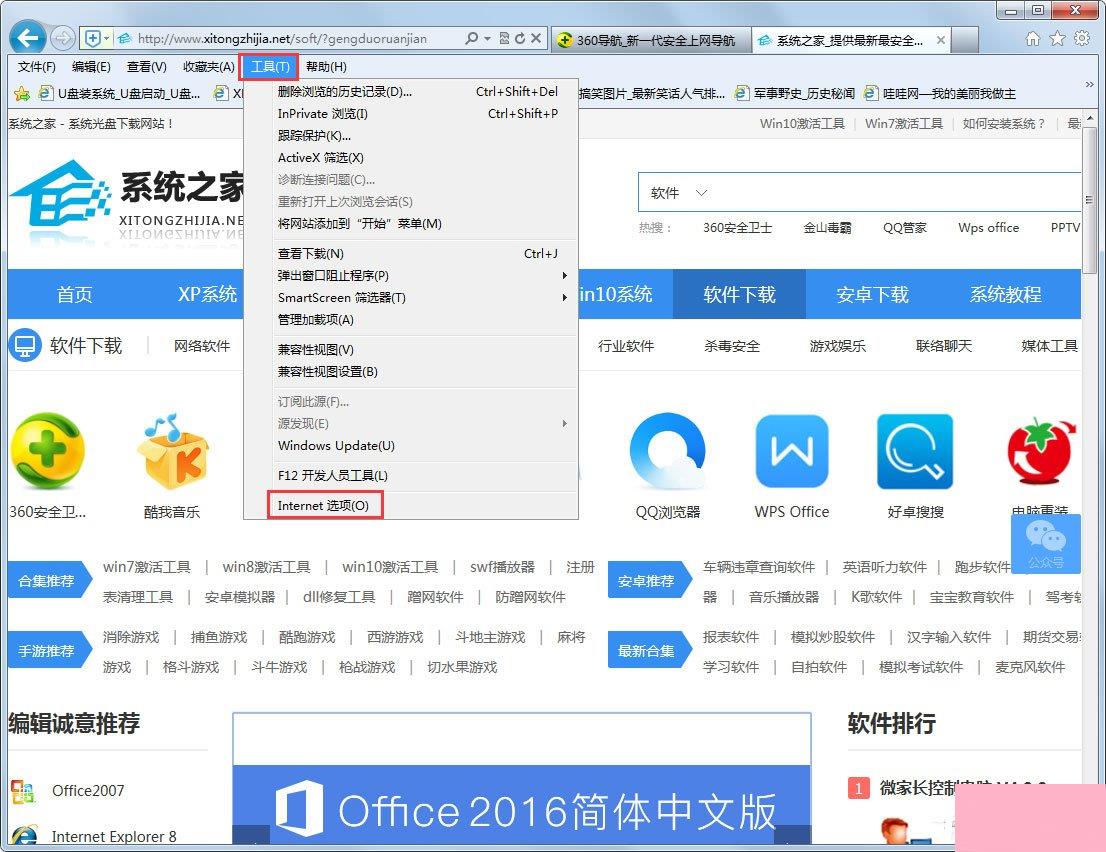
Task: Select 查看下载(N) menu entry
Action: click(411, 254)
